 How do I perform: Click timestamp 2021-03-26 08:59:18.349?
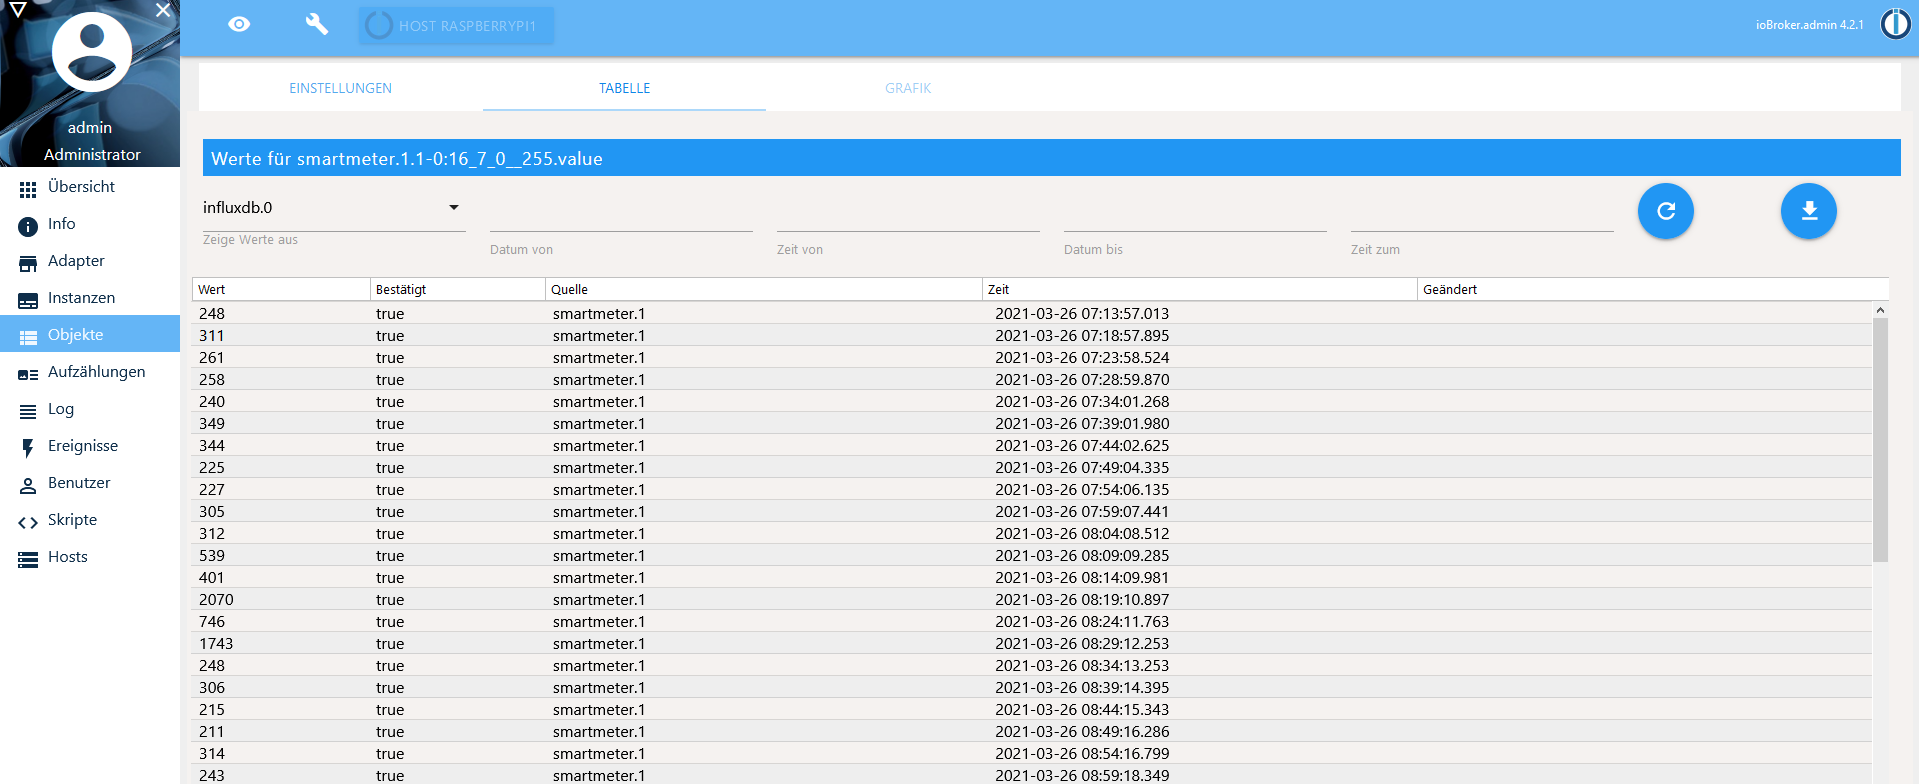(x=1082, y=775)
